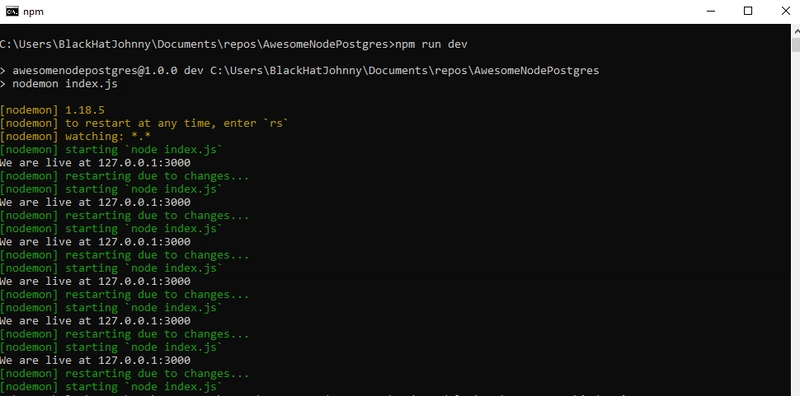The image size is (800, 396).
Task: Click the '[nodemon] watching: *.*' line
Action: pyautogui.click(x=75, y=137)
